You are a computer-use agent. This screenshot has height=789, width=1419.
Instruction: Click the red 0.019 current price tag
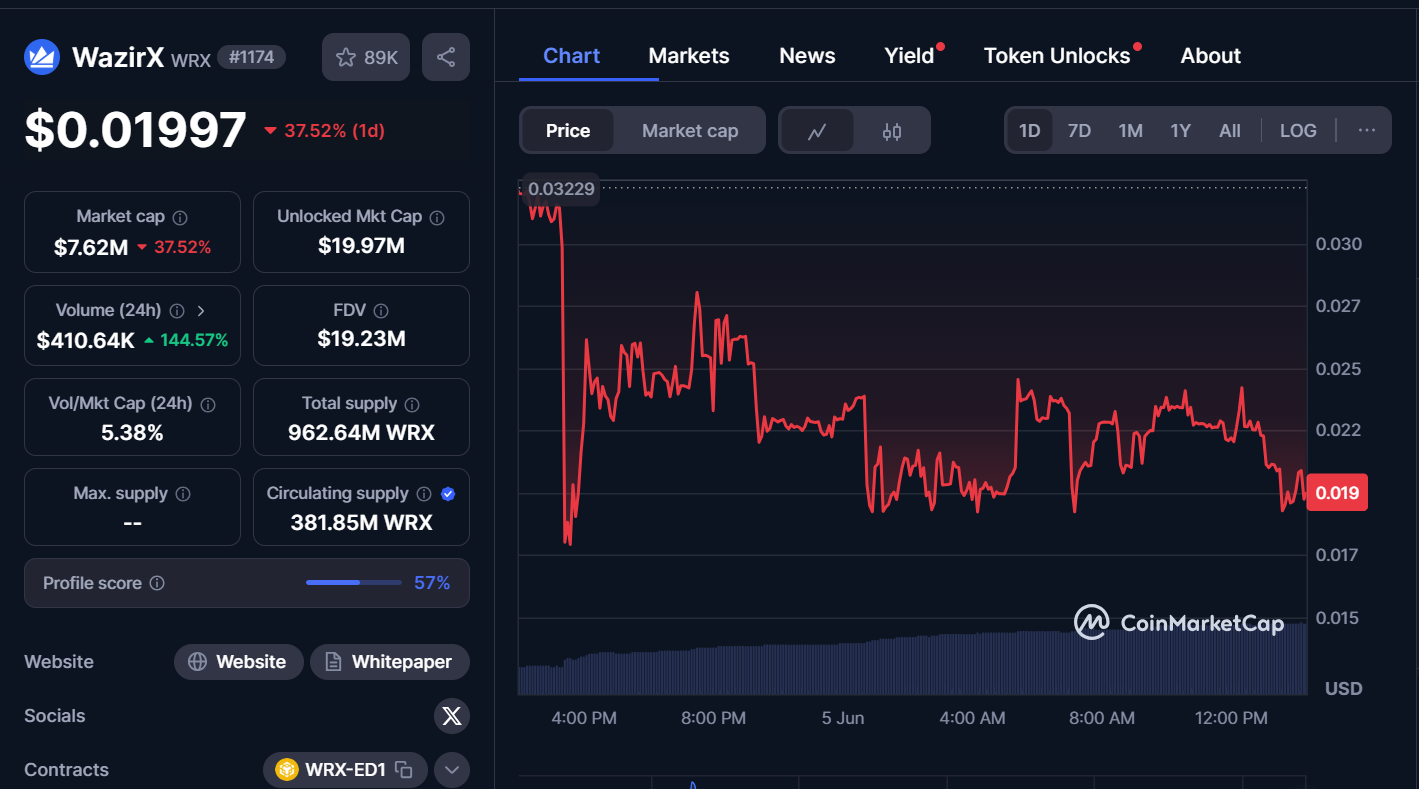pyautogui.click(x=1337, y=493)
